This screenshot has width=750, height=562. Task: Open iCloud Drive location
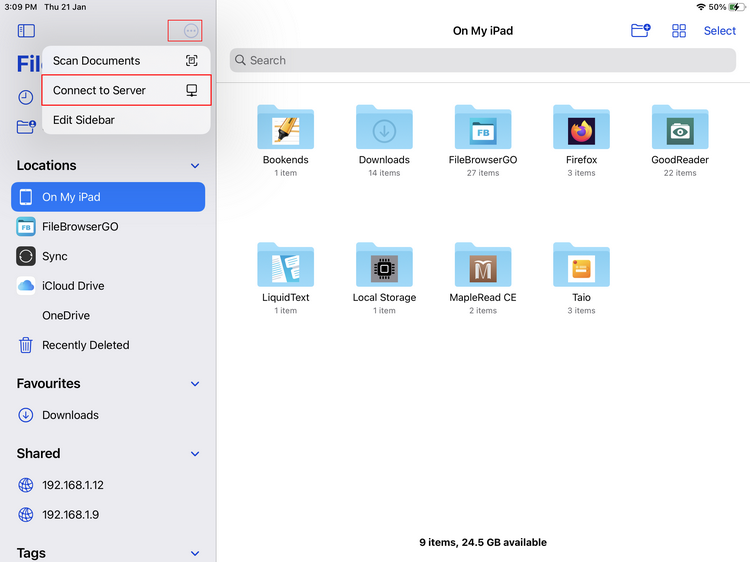[x=108, y=286]
